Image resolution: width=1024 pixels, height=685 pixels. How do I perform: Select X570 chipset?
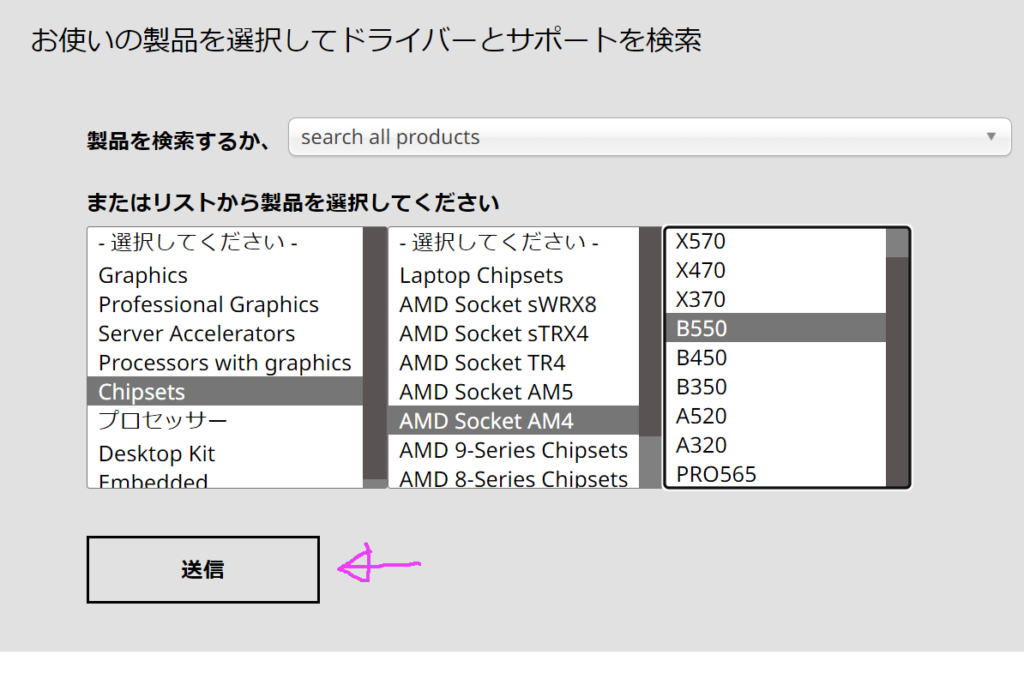(x=776, y=241)
